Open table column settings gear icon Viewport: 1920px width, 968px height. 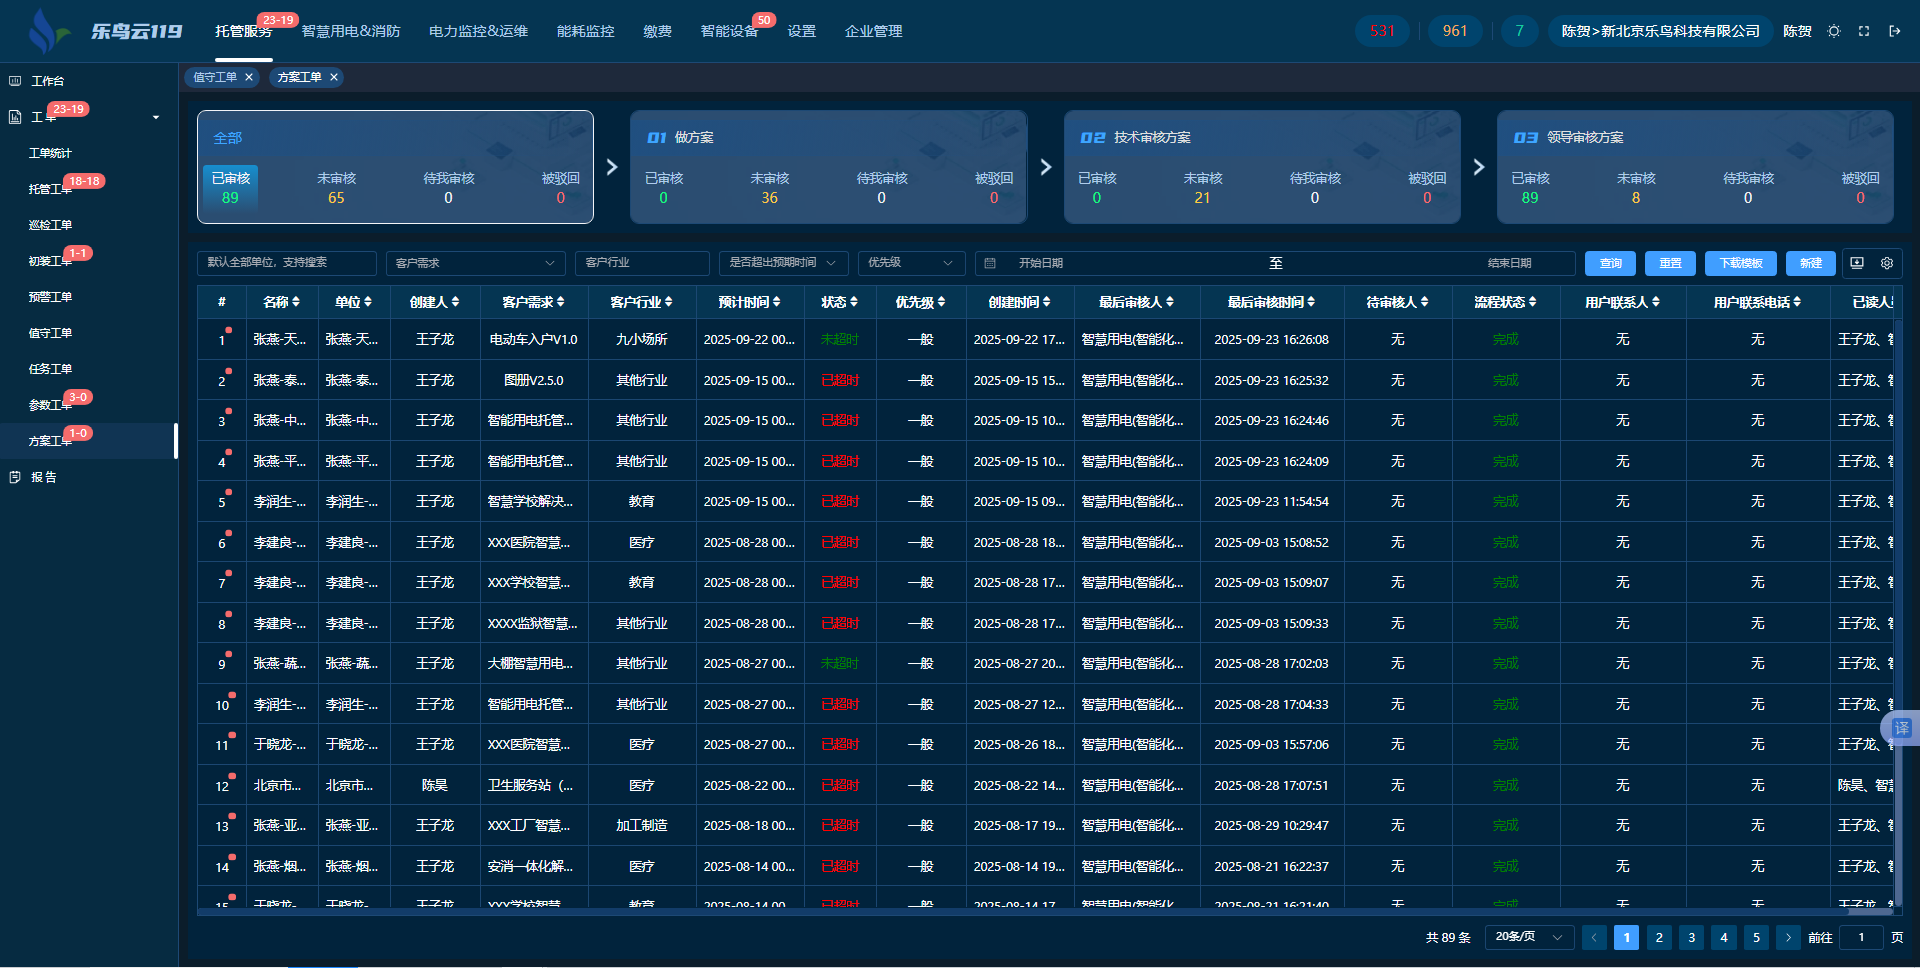(1887, 263)
